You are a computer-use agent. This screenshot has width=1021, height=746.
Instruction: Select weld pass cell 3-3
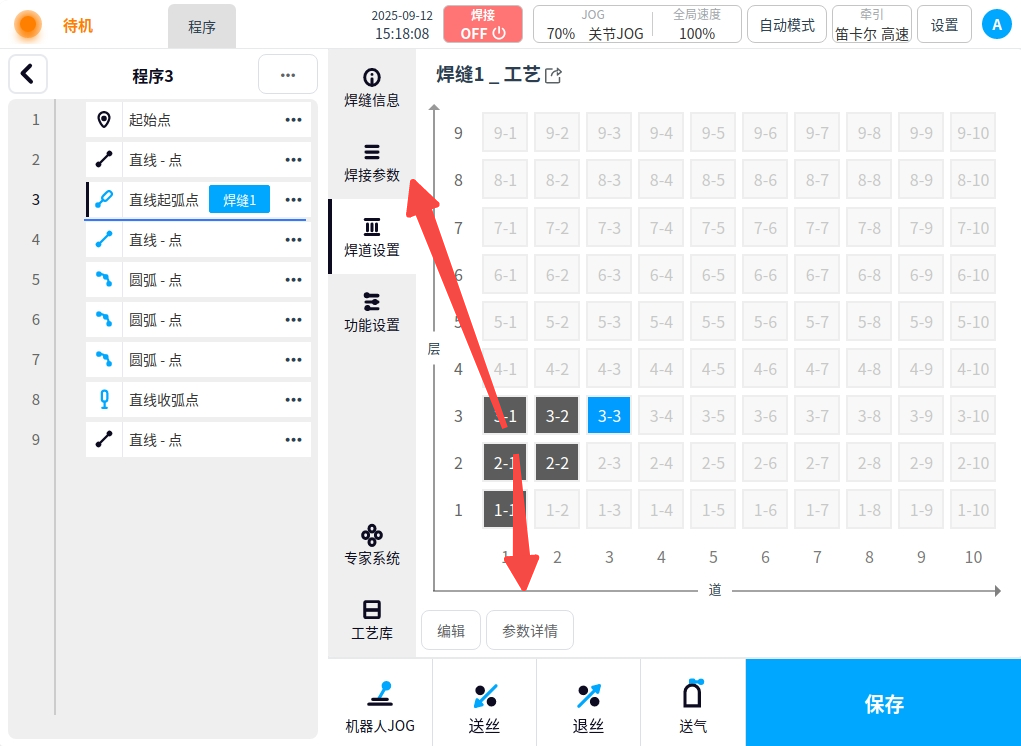click(x=609, y=416)
